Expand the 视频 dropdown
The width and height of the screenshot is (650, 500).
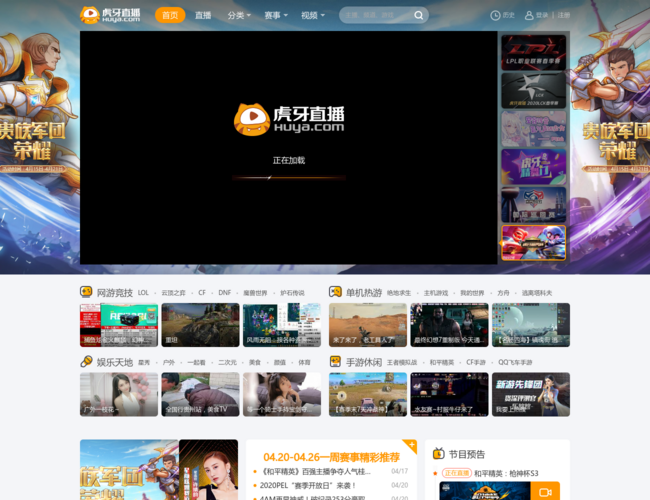pos(313,15)
